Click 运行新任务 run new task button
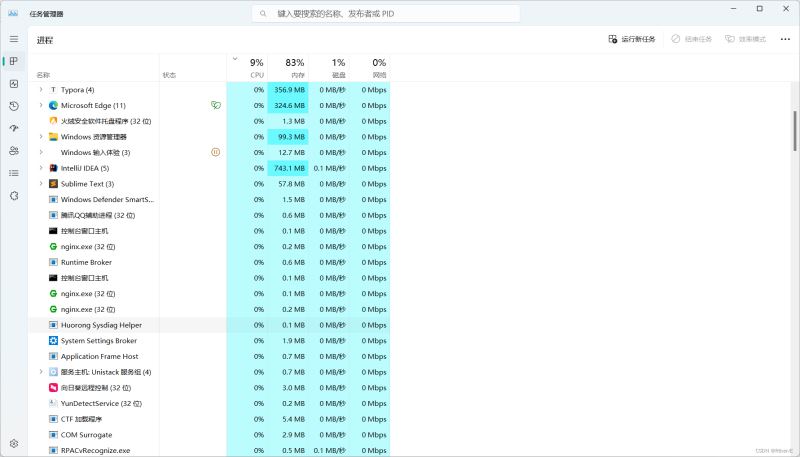Screen dimensions: 800x457 click(632, 39)
